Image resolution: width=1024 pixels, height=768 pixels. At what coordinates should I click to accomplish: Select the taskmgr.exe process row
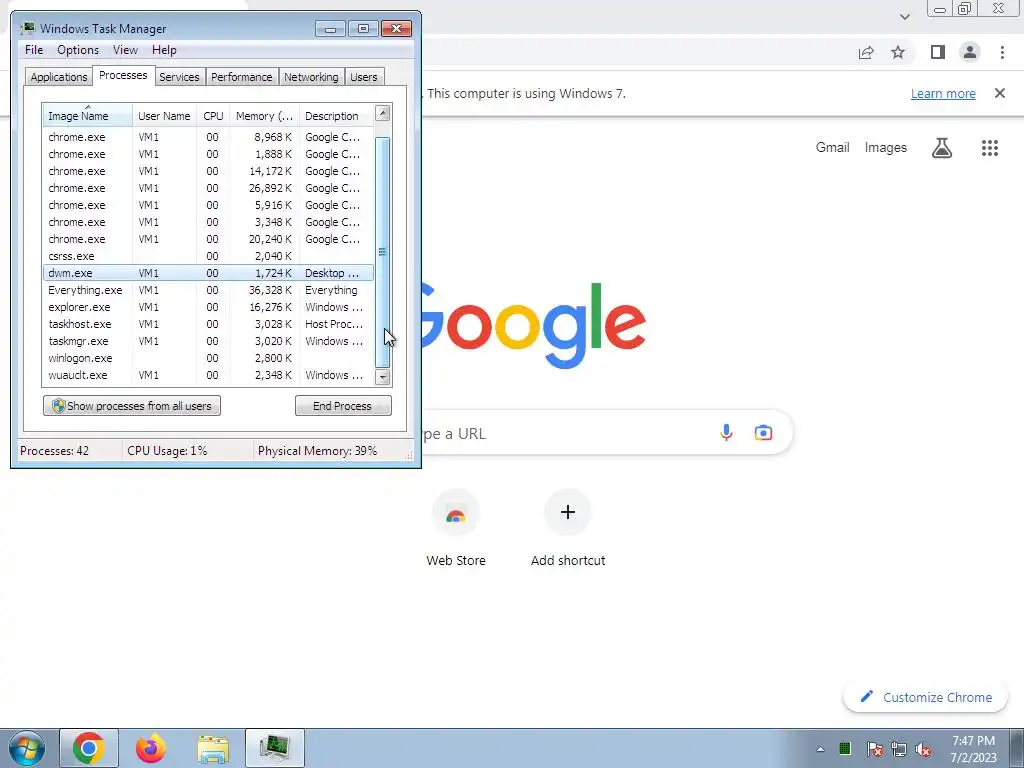pyautogui.click(x=208, y=341)
